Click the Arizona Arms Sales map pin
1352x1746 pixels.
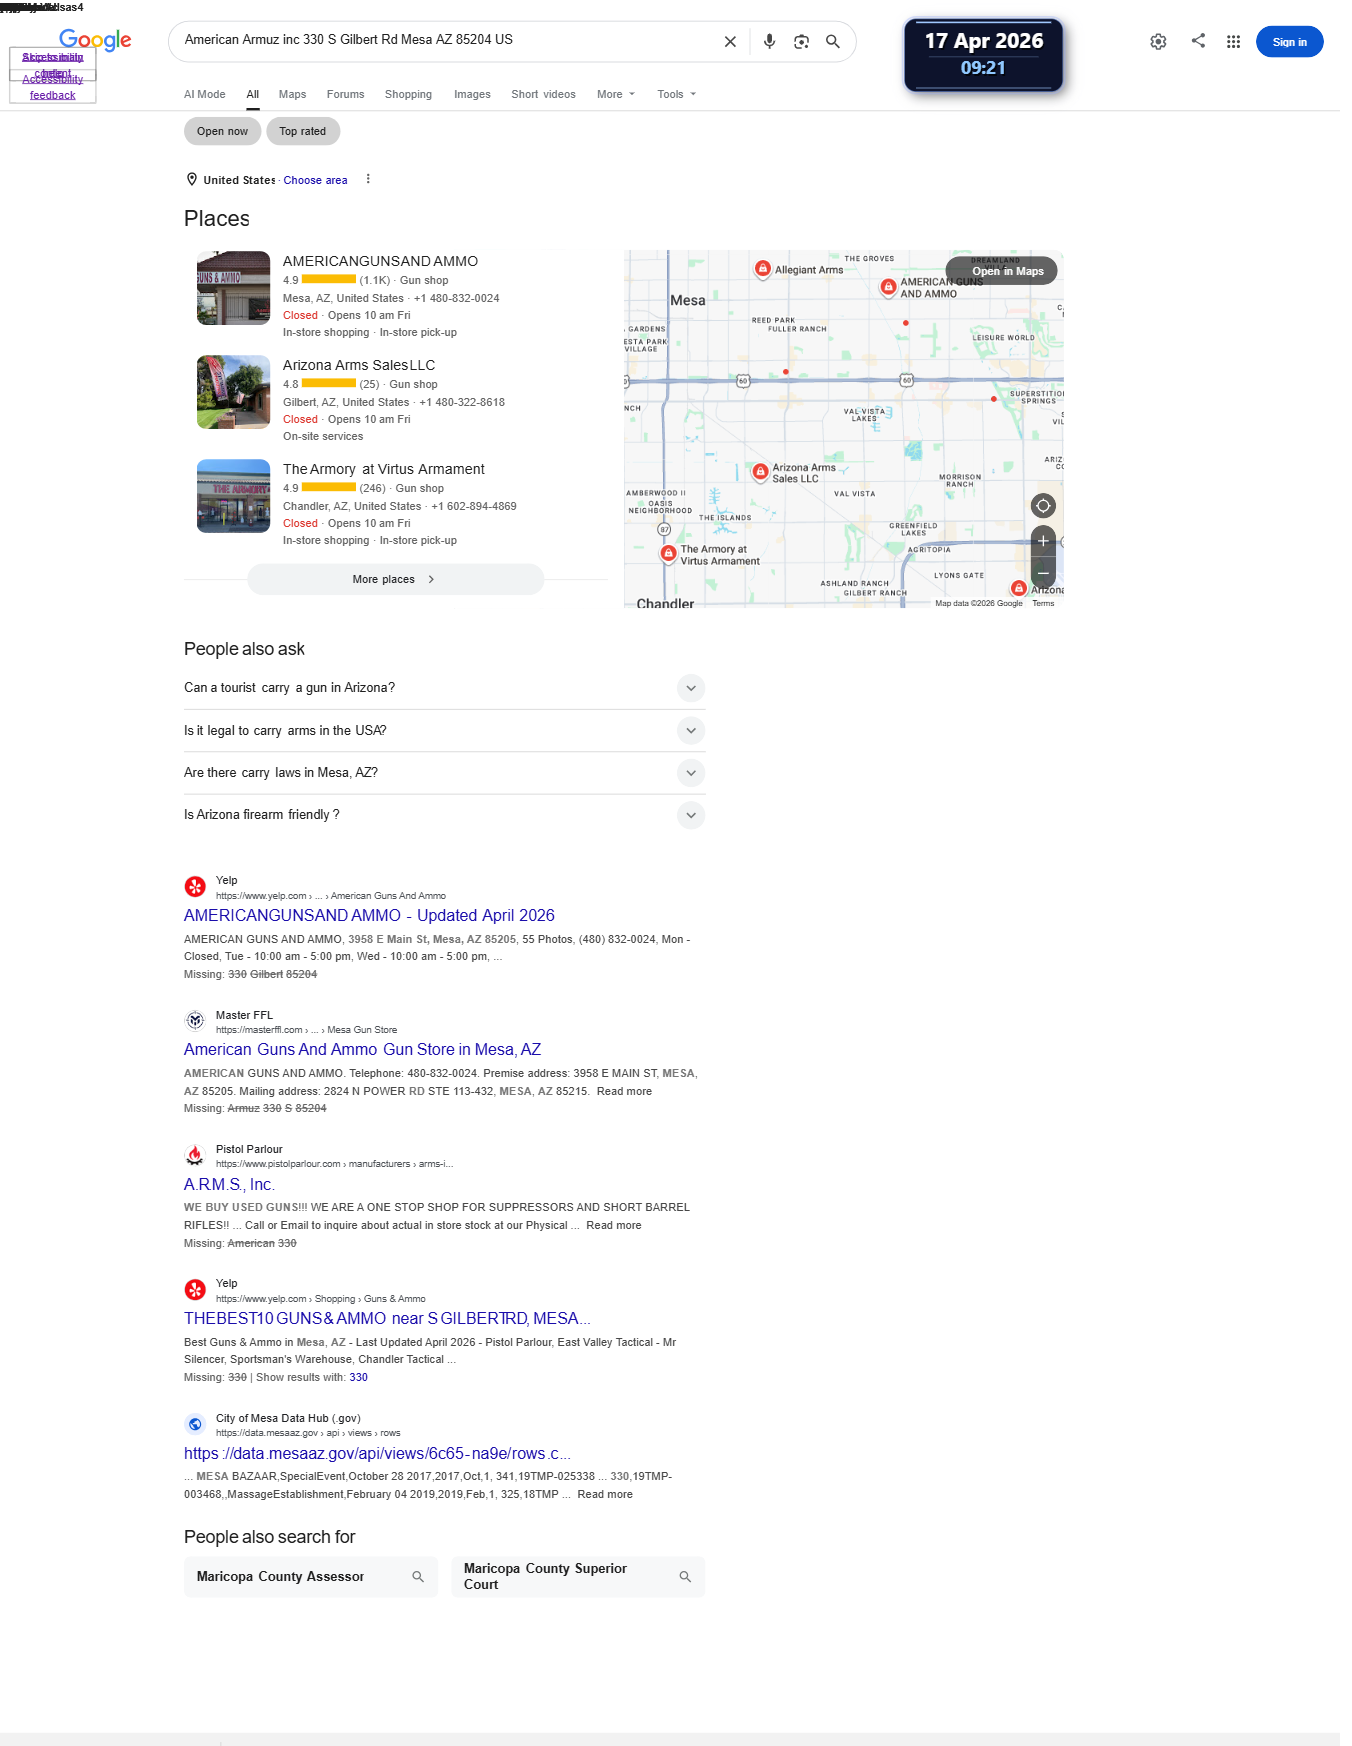(760, 471)
